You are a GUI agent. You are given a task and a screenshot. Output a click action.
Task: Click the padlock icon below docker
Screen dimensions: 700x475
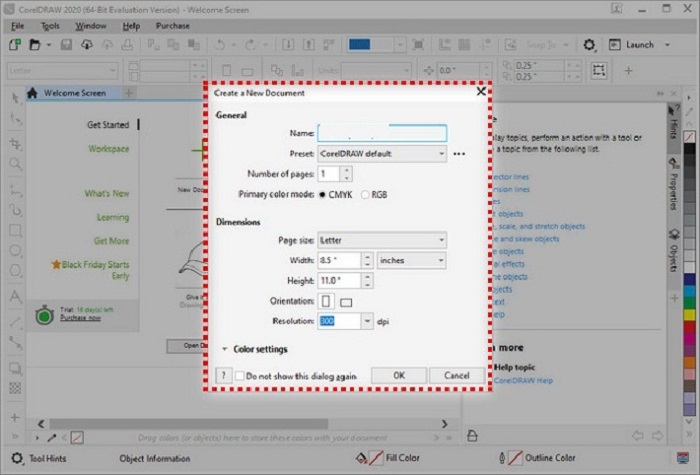pos(472,435)
